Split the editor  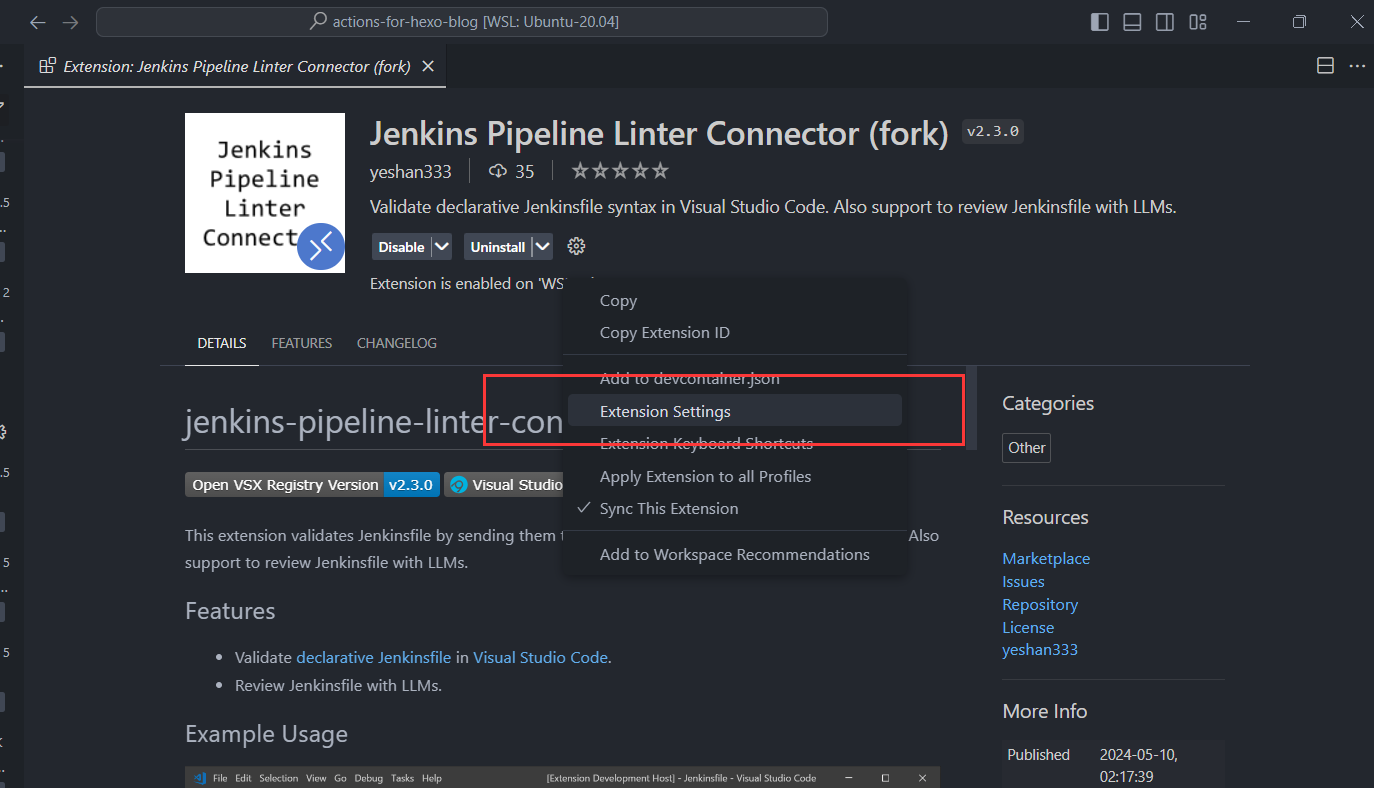pyautogui.click(x=1325, y=65)
